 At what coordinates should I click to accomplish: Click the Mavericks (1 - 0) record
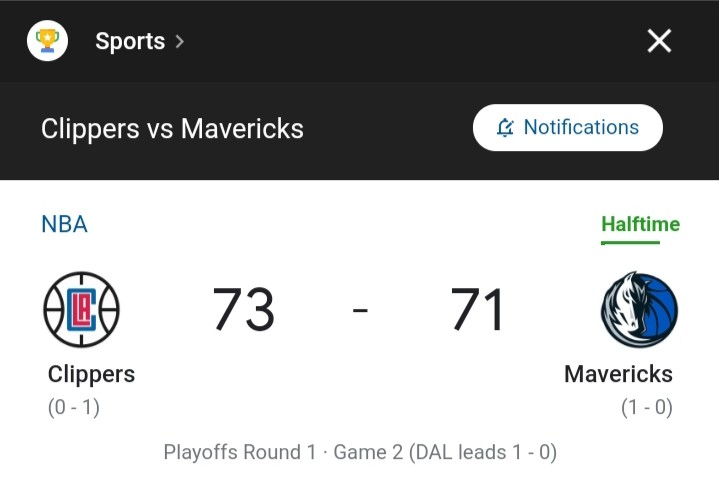pos(647,407)
